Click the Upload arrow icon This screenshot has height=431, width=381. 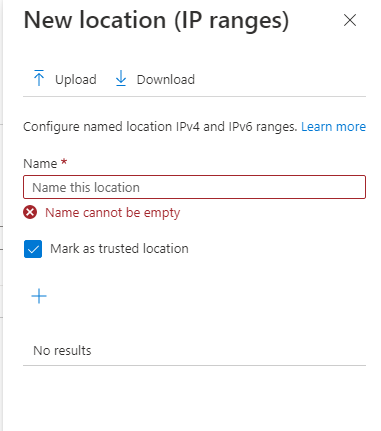[39, 78]
